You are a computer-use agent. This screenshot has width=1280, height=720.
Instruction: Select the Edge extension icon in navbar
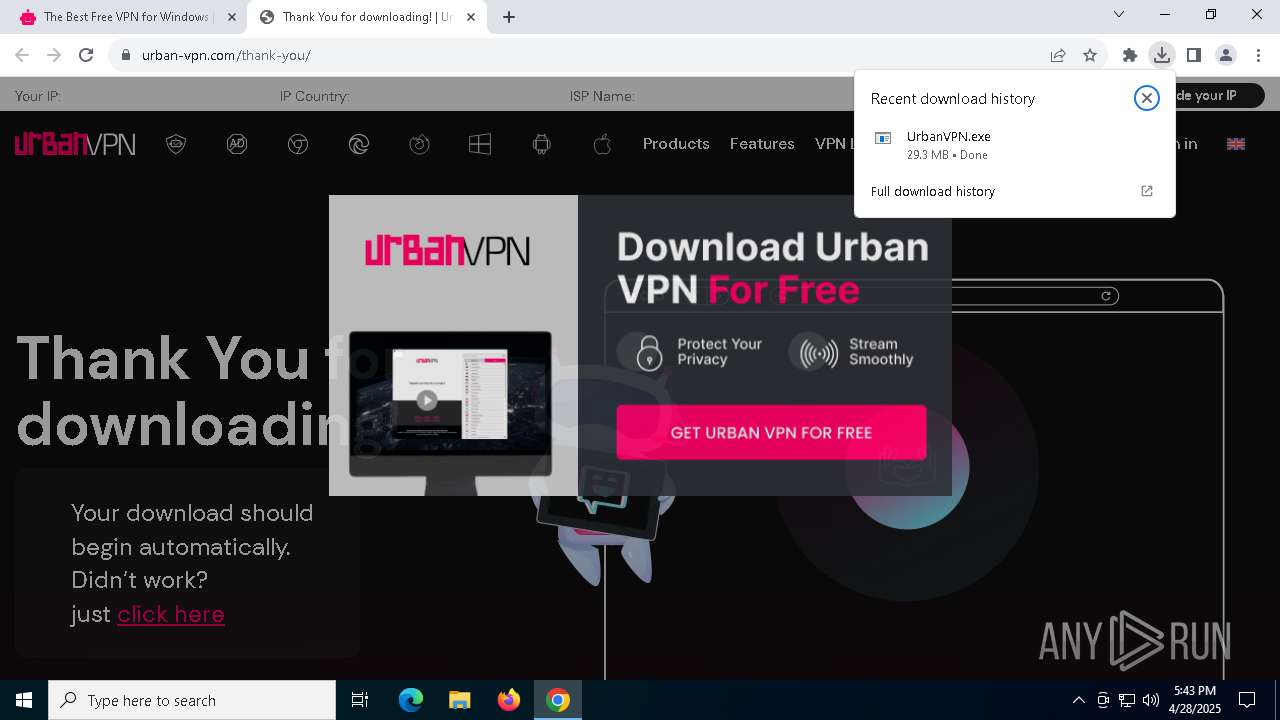[x=359, y=144]
